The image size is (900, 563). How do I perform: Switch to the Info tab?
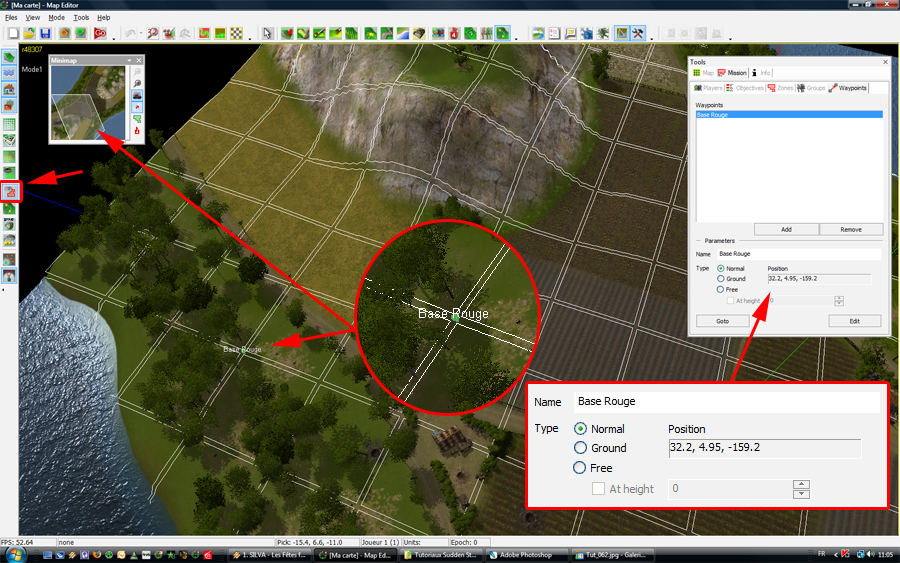point(761,73)
